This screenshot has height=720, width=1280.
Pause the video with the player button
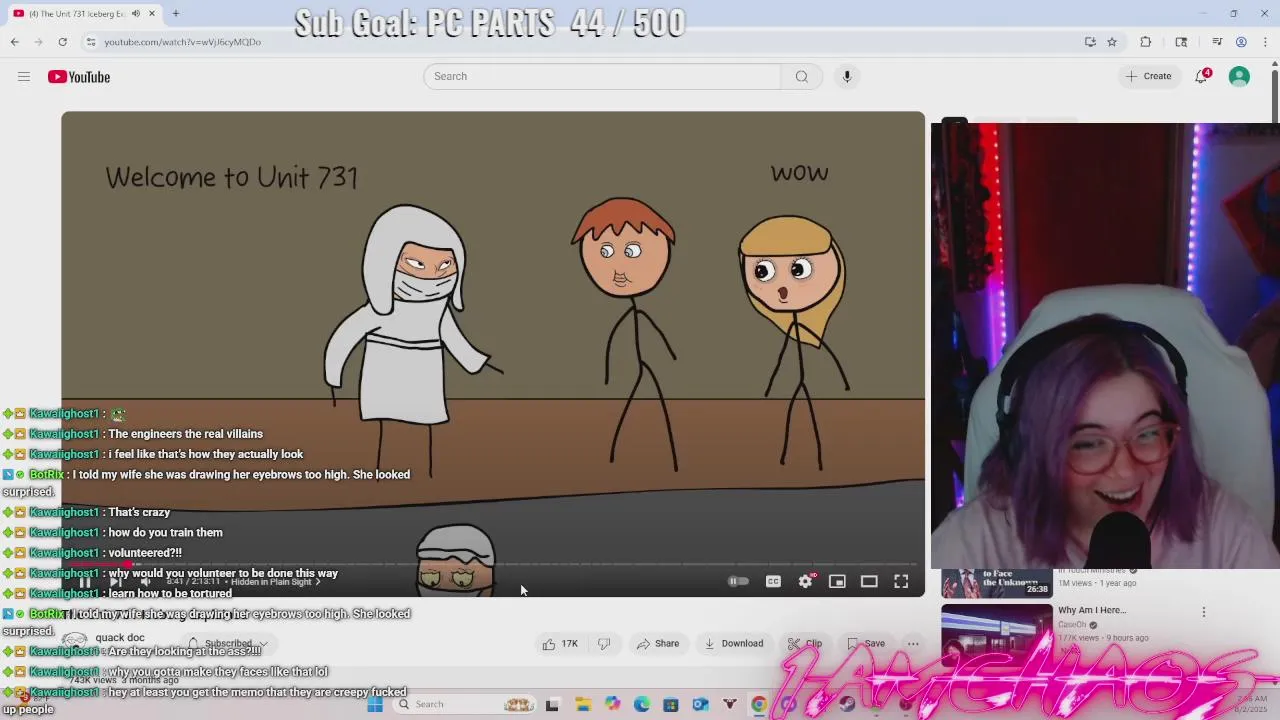click(x=85, y=582)
